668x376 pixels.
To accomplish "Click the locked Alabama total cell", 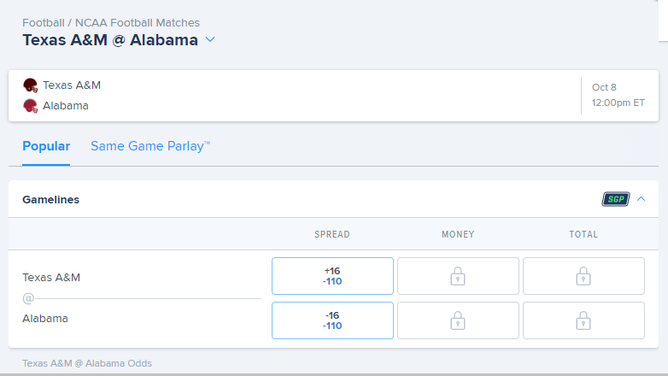I will (x=584, y=320).
